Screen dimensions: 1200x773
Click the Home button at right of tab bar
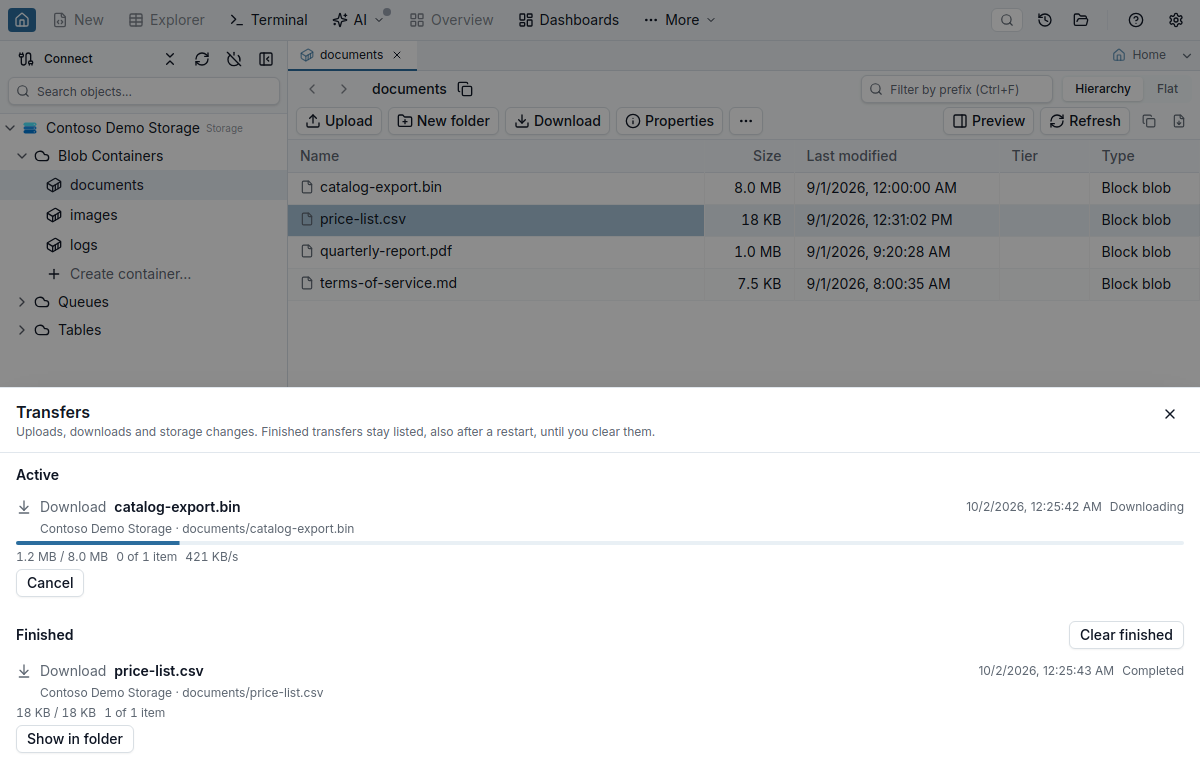coord(1139,55)
